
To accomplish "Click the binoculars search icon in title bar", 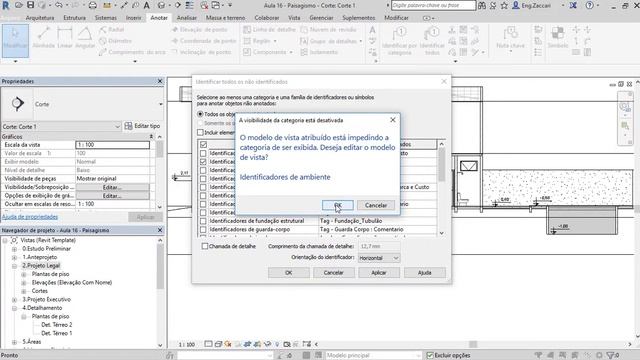I will pyautogui.click(x=482, y=6).
